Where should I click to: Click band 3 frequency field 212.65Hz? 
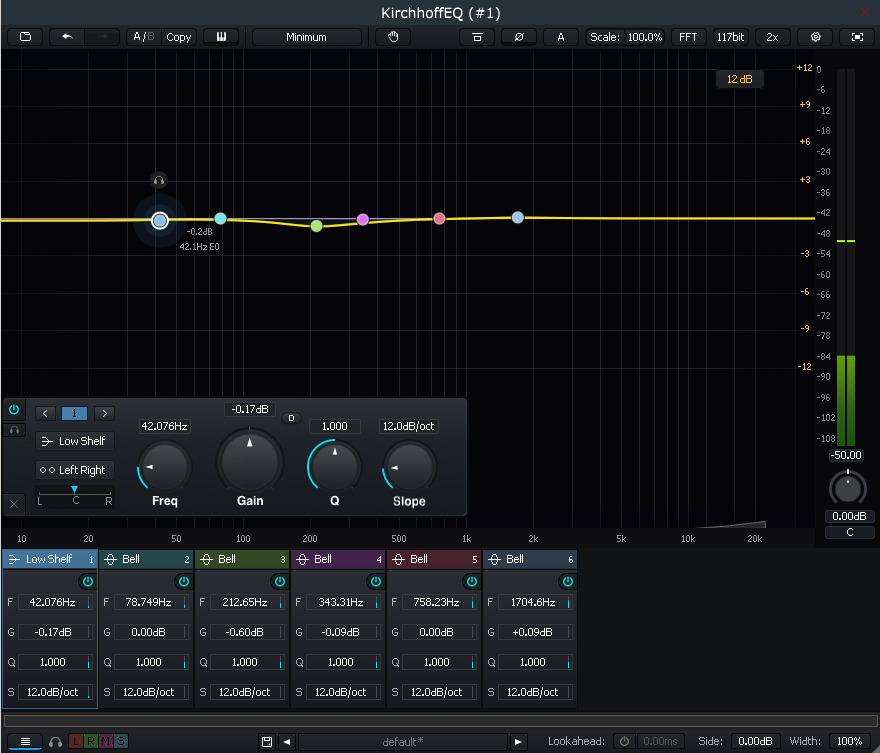[x=244, y=602]
